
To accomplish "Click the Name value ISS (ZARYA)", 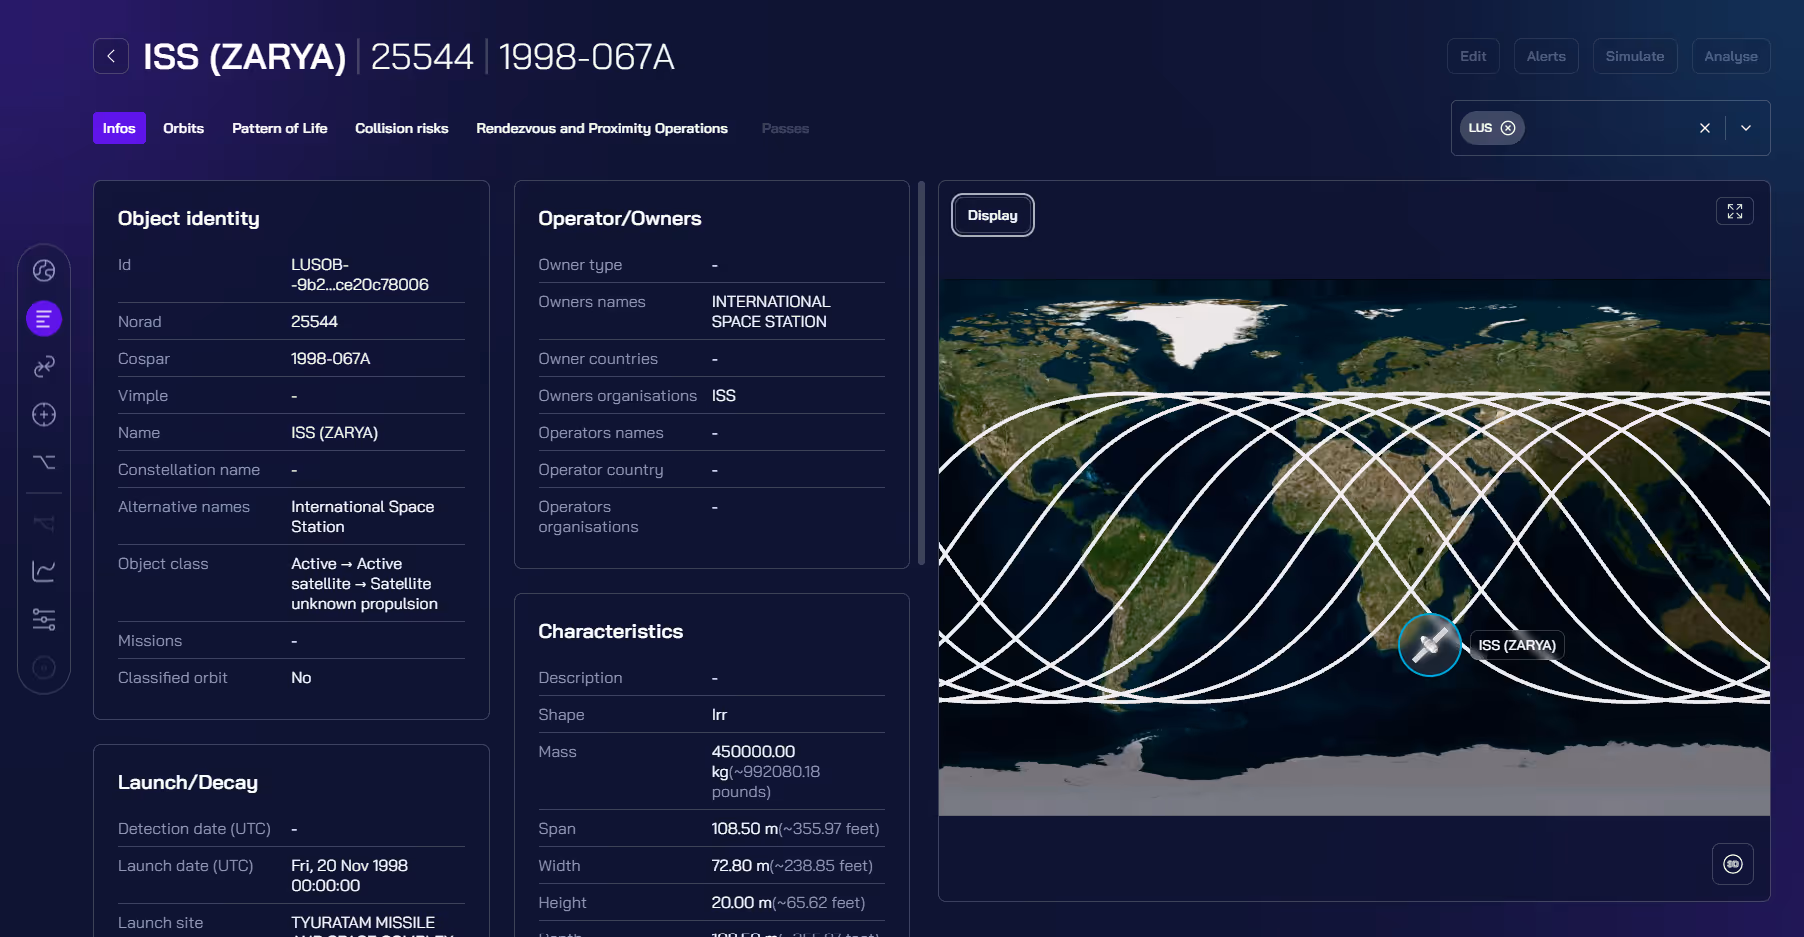I will [x=334, y=432].
